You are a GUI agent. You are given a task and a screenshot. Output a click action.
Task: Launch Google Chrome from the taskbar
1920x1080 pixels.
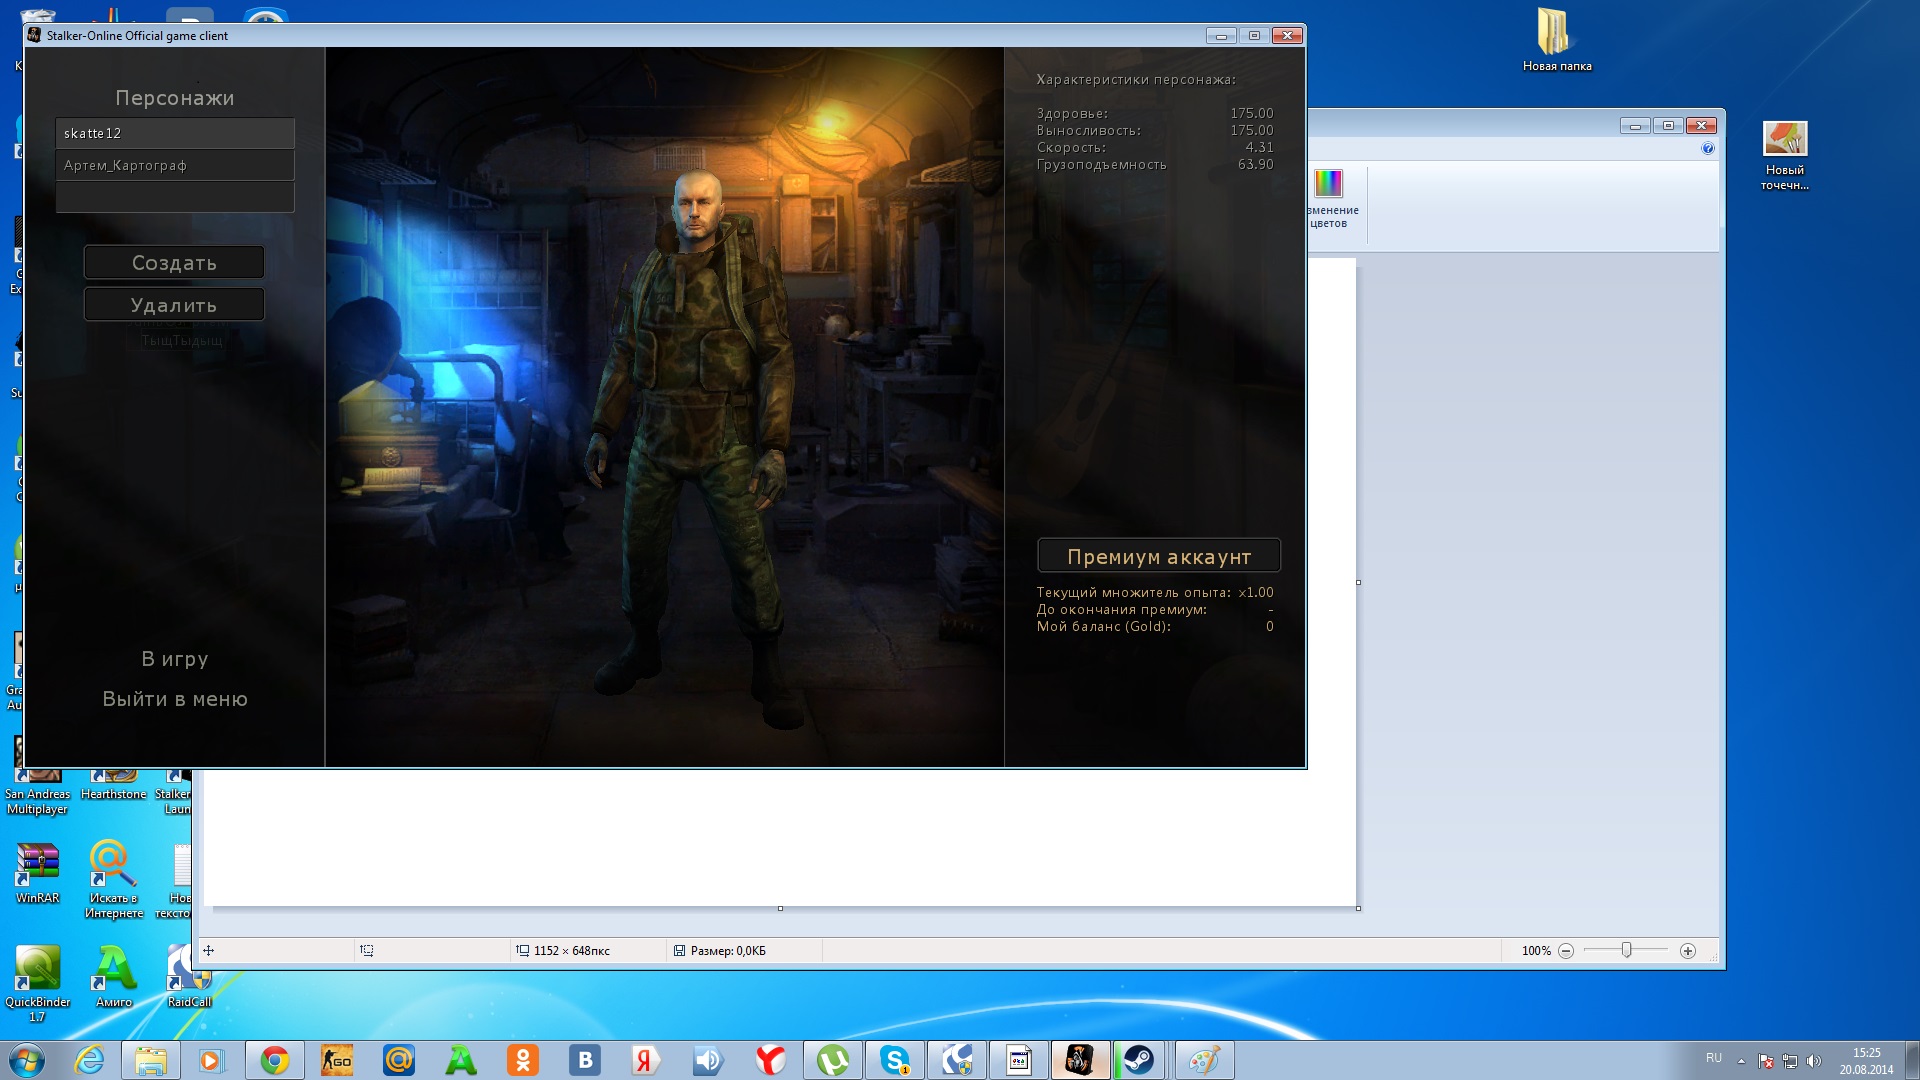pos(274,1060)
